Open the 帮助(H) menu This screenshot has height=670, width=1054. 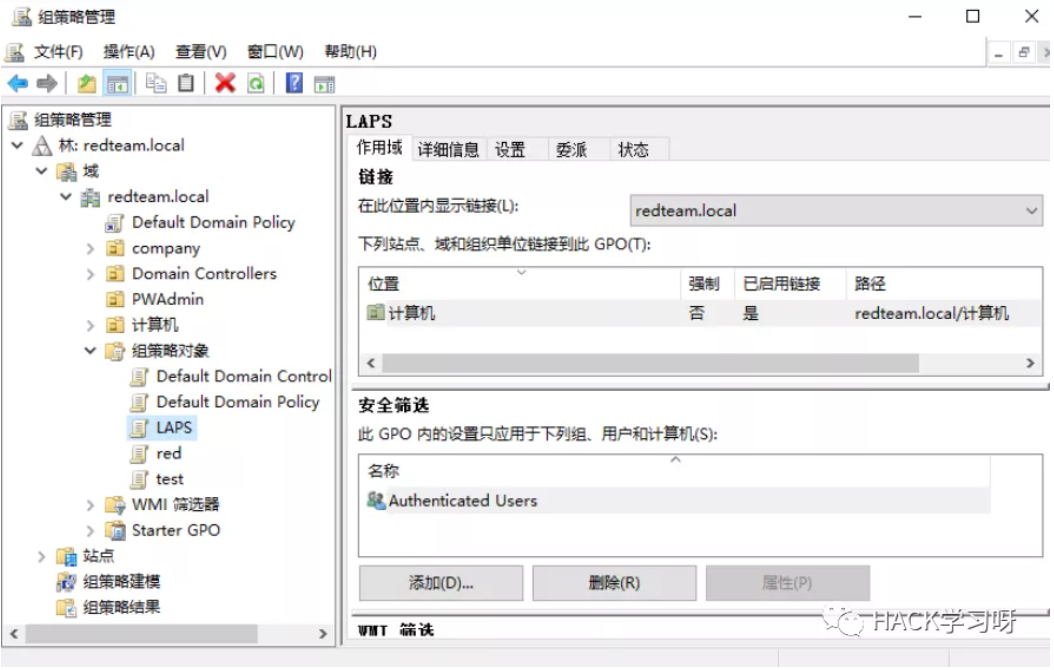click(x=350, y=52)
